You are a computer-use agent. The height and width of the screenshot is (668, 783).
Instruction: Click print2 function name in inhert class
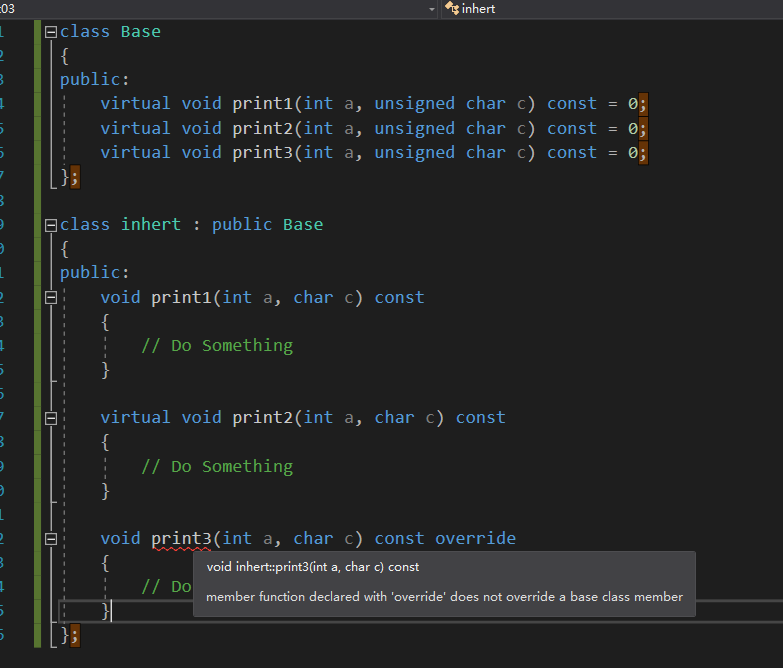click(x=262, y=417)
